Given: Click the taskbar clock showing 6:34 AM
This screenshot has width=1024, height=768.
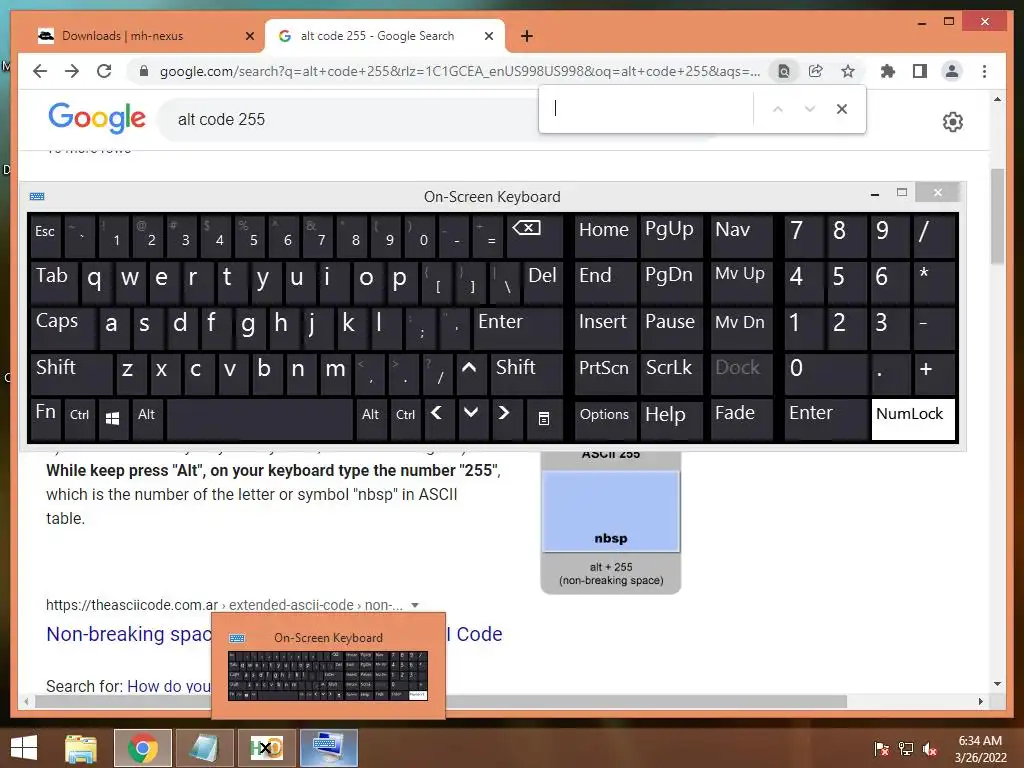Looking at the screenshot, I should [980, 749].
